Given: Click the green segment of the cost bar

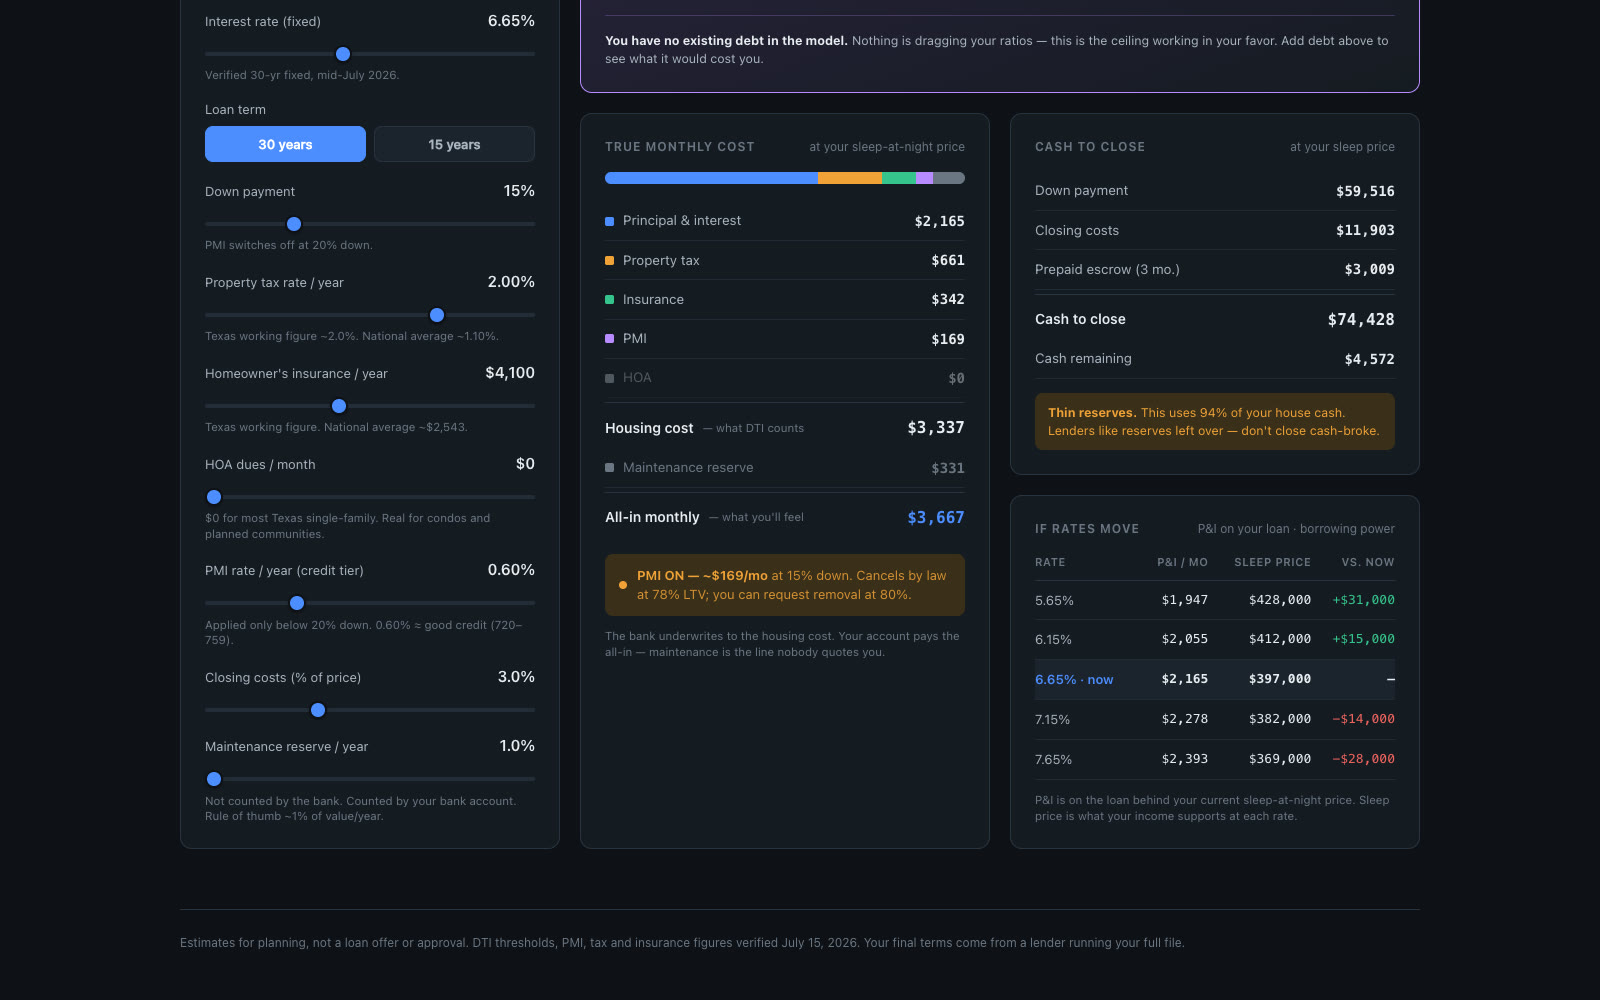Looking at the screenshot, I should click(899, 178).
